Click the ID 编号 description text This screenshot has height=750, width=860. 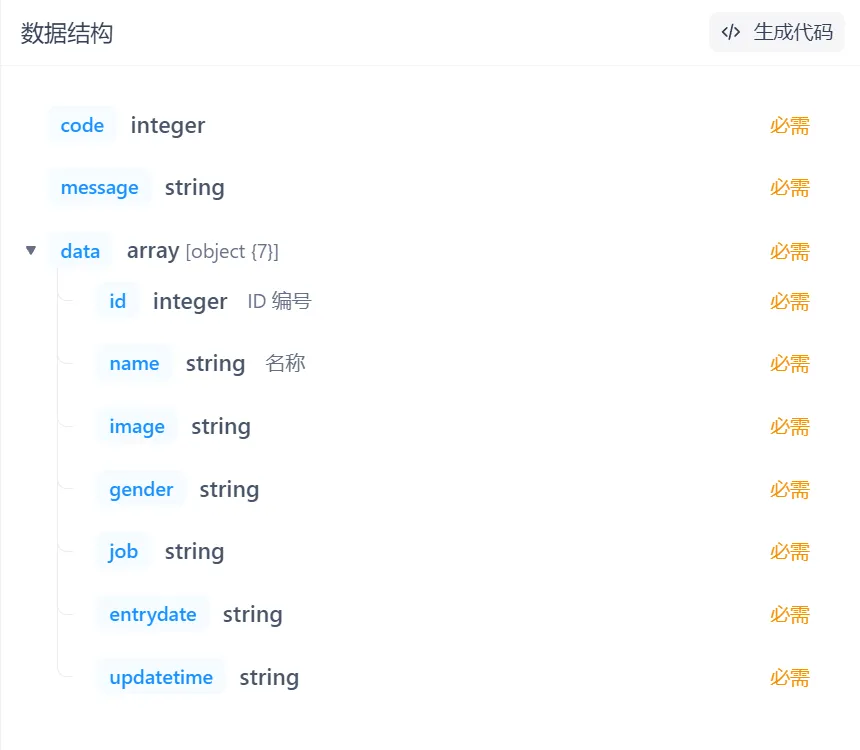[279, 301]
